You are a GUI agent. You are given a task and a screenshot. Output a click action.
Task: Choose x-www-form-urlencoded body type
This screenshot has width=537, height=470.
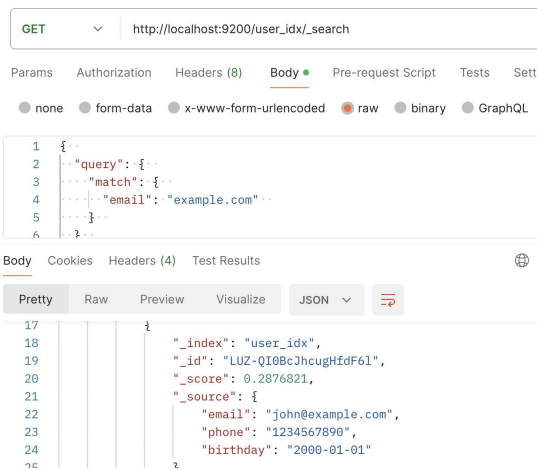click(247, 108)
